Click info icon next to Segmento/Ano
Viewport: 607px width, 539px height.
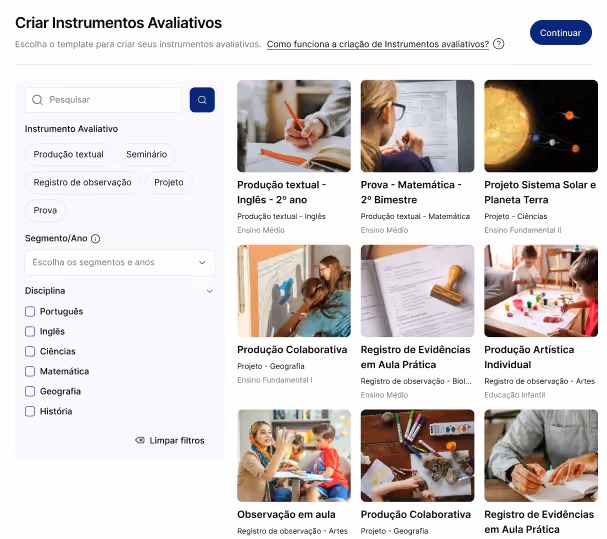pos(95,239)
